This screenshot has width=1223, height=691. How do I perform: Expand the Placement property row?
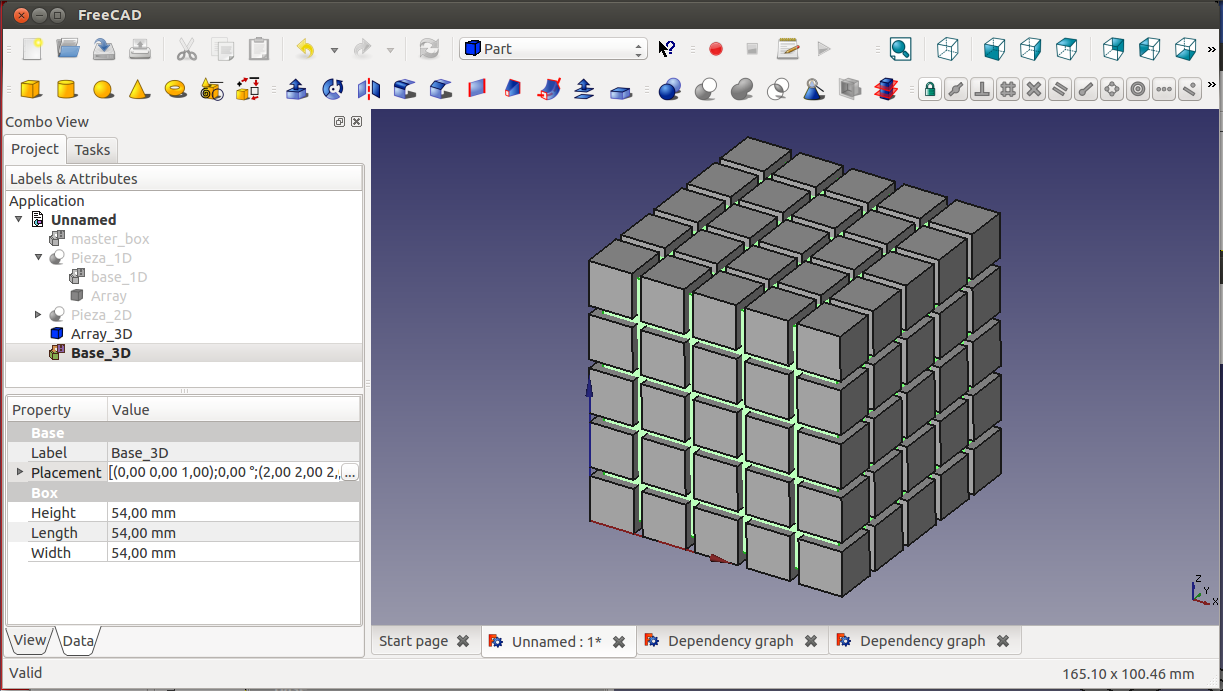[x=19, y=472]
